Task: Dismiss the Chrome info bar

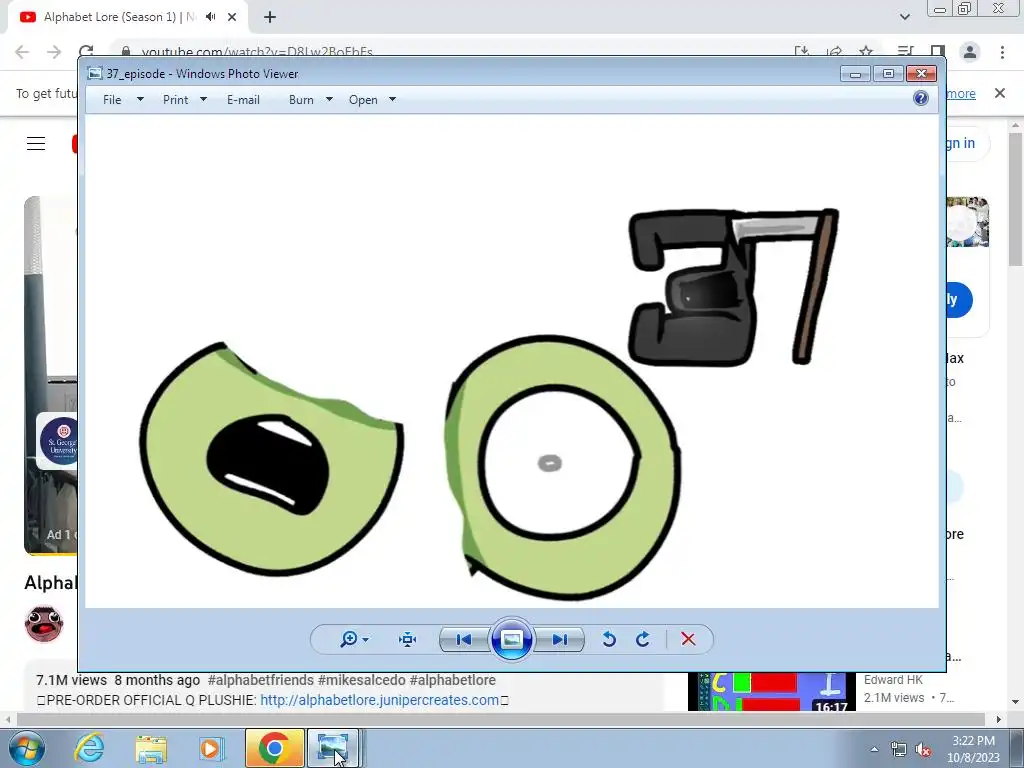Action: coord(1000,93)
